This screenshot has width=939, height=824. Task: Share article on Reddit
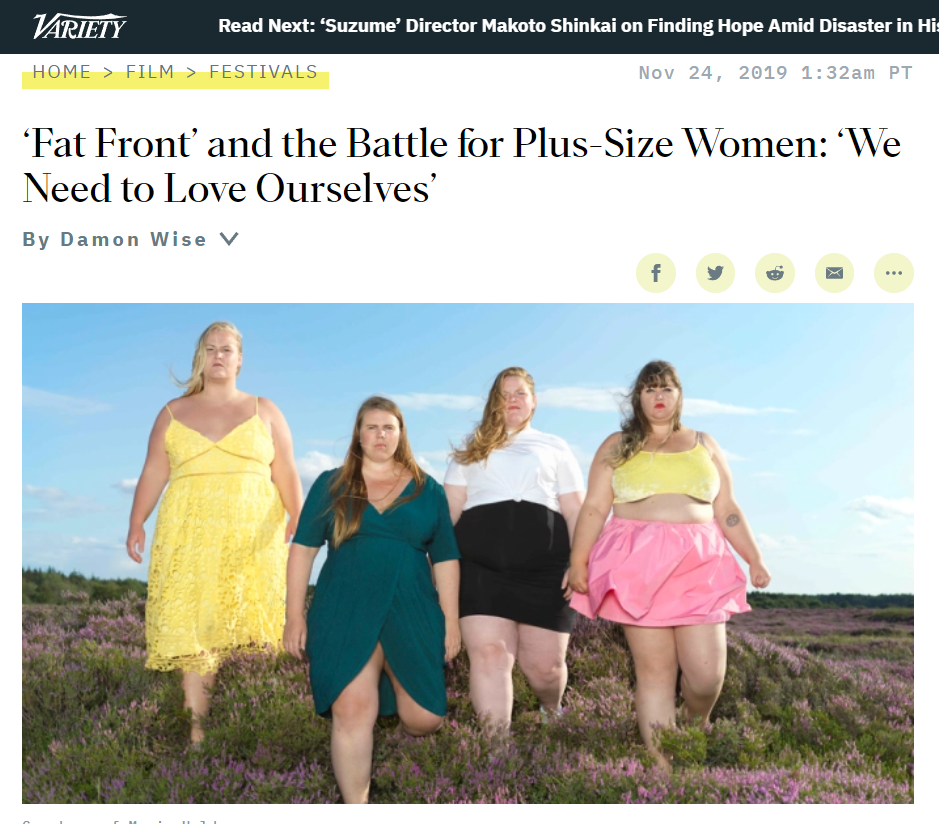(x=775, y=273)
